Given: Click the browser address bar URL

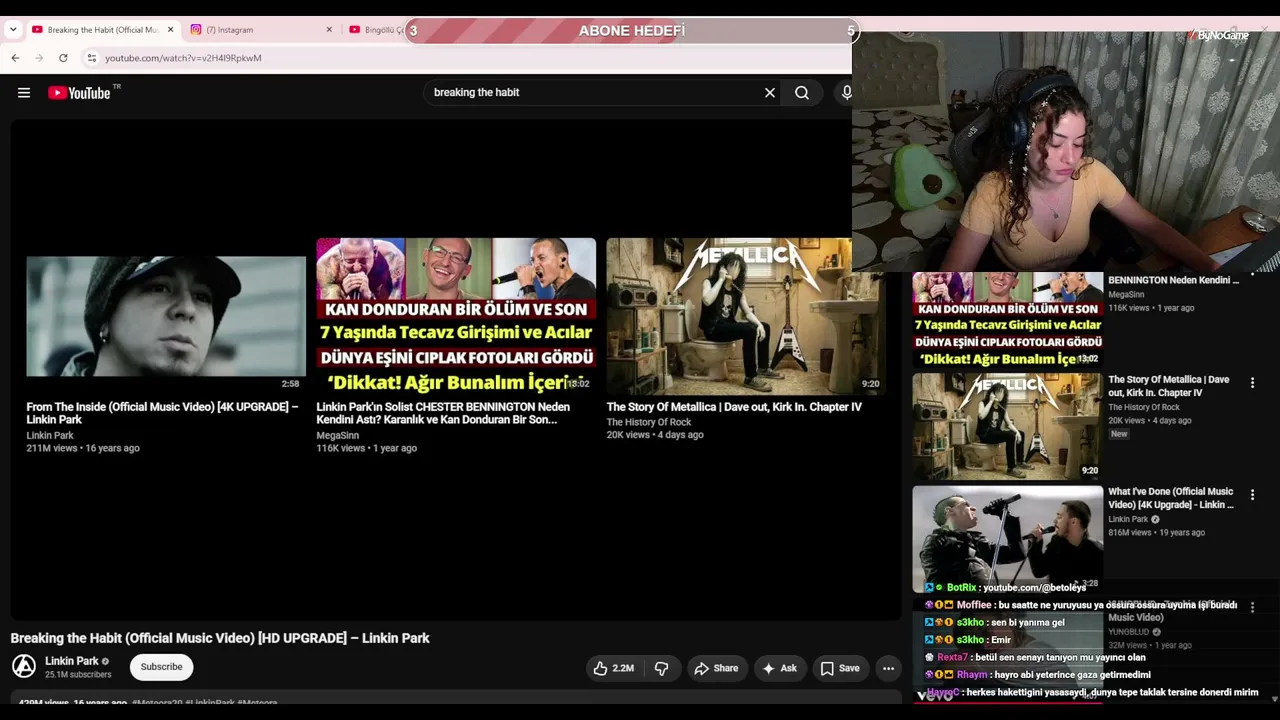Looking at the screenshot, I should point(183,58).
